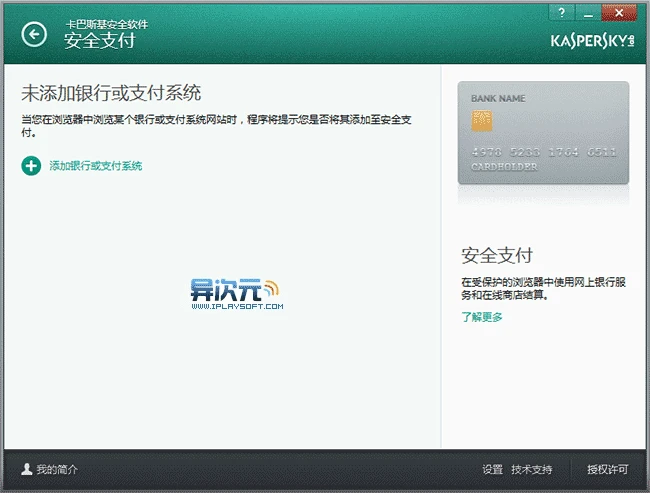Open 授权许可 licensing
Screen dimensions: 650x493
[x=607, y=469]
